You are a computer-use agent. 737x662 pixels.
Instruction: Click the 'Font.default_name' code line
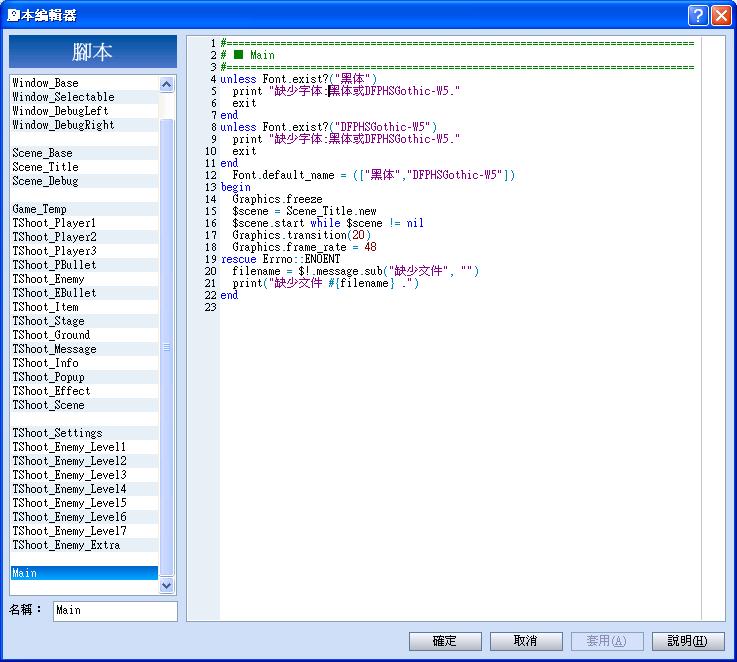tap(374, 175)
